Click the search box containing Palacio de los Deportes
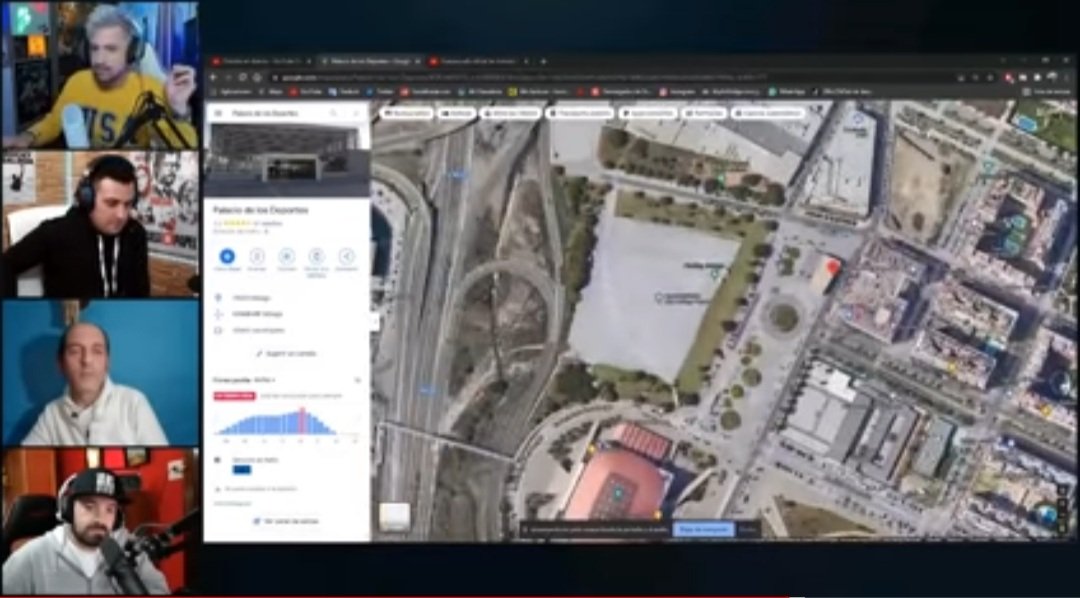Viewport: 1080px width, 598px height. pos(276,113)
